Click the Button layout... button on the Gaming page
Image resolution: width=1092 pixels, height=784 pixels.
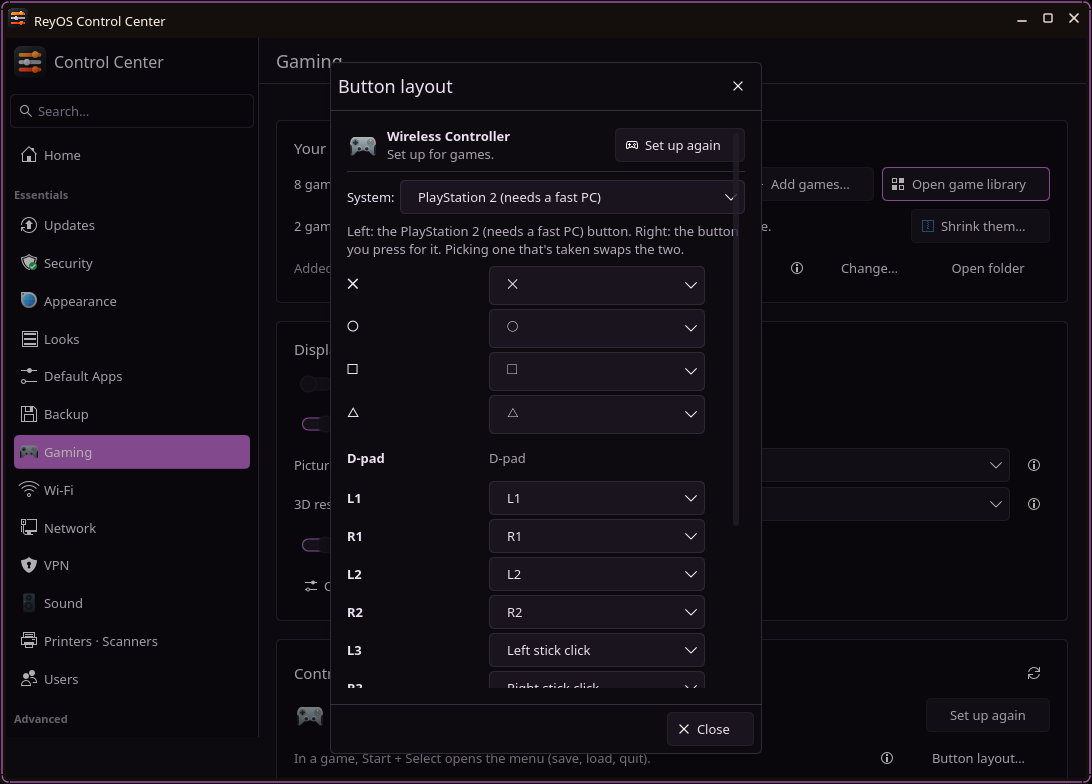tap(978, 758)
